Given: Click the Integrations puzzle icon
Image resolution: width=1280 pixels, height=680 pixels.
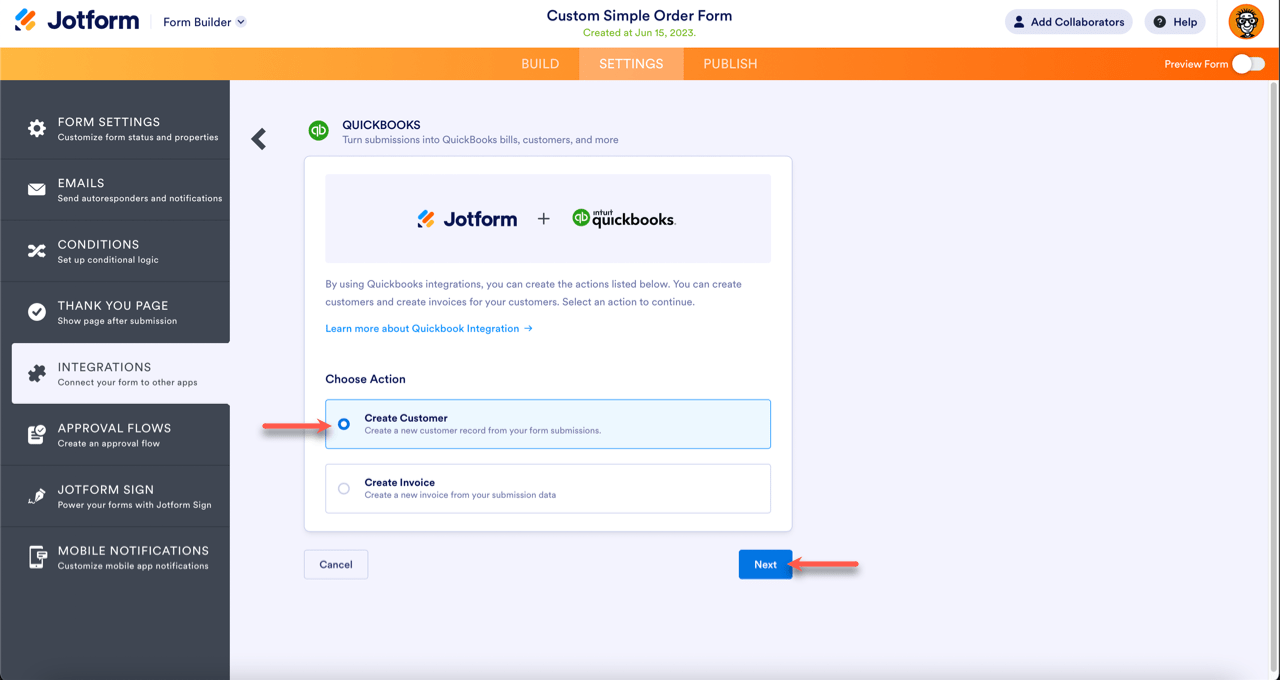Looking at the screenshot, I should tap(37, 374).
